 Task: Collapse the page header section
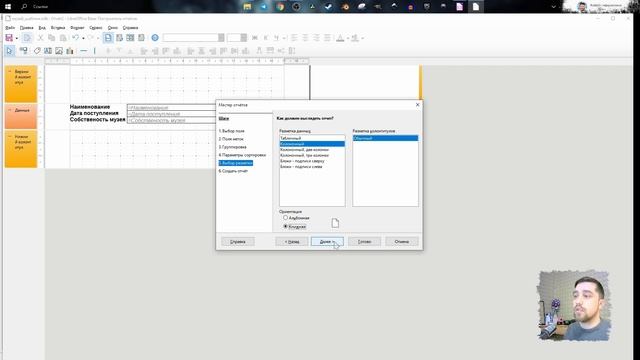pyautogui.click(x=9, y=71)
